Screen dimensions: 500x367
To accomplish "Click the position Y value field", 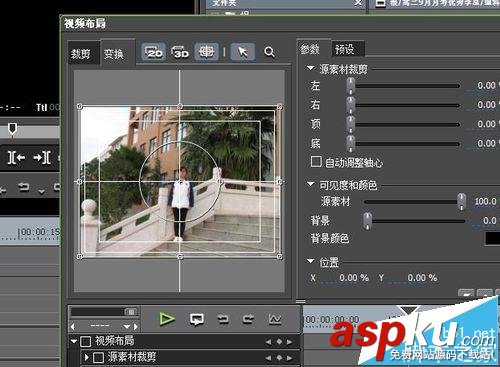I will pos(414,278).
